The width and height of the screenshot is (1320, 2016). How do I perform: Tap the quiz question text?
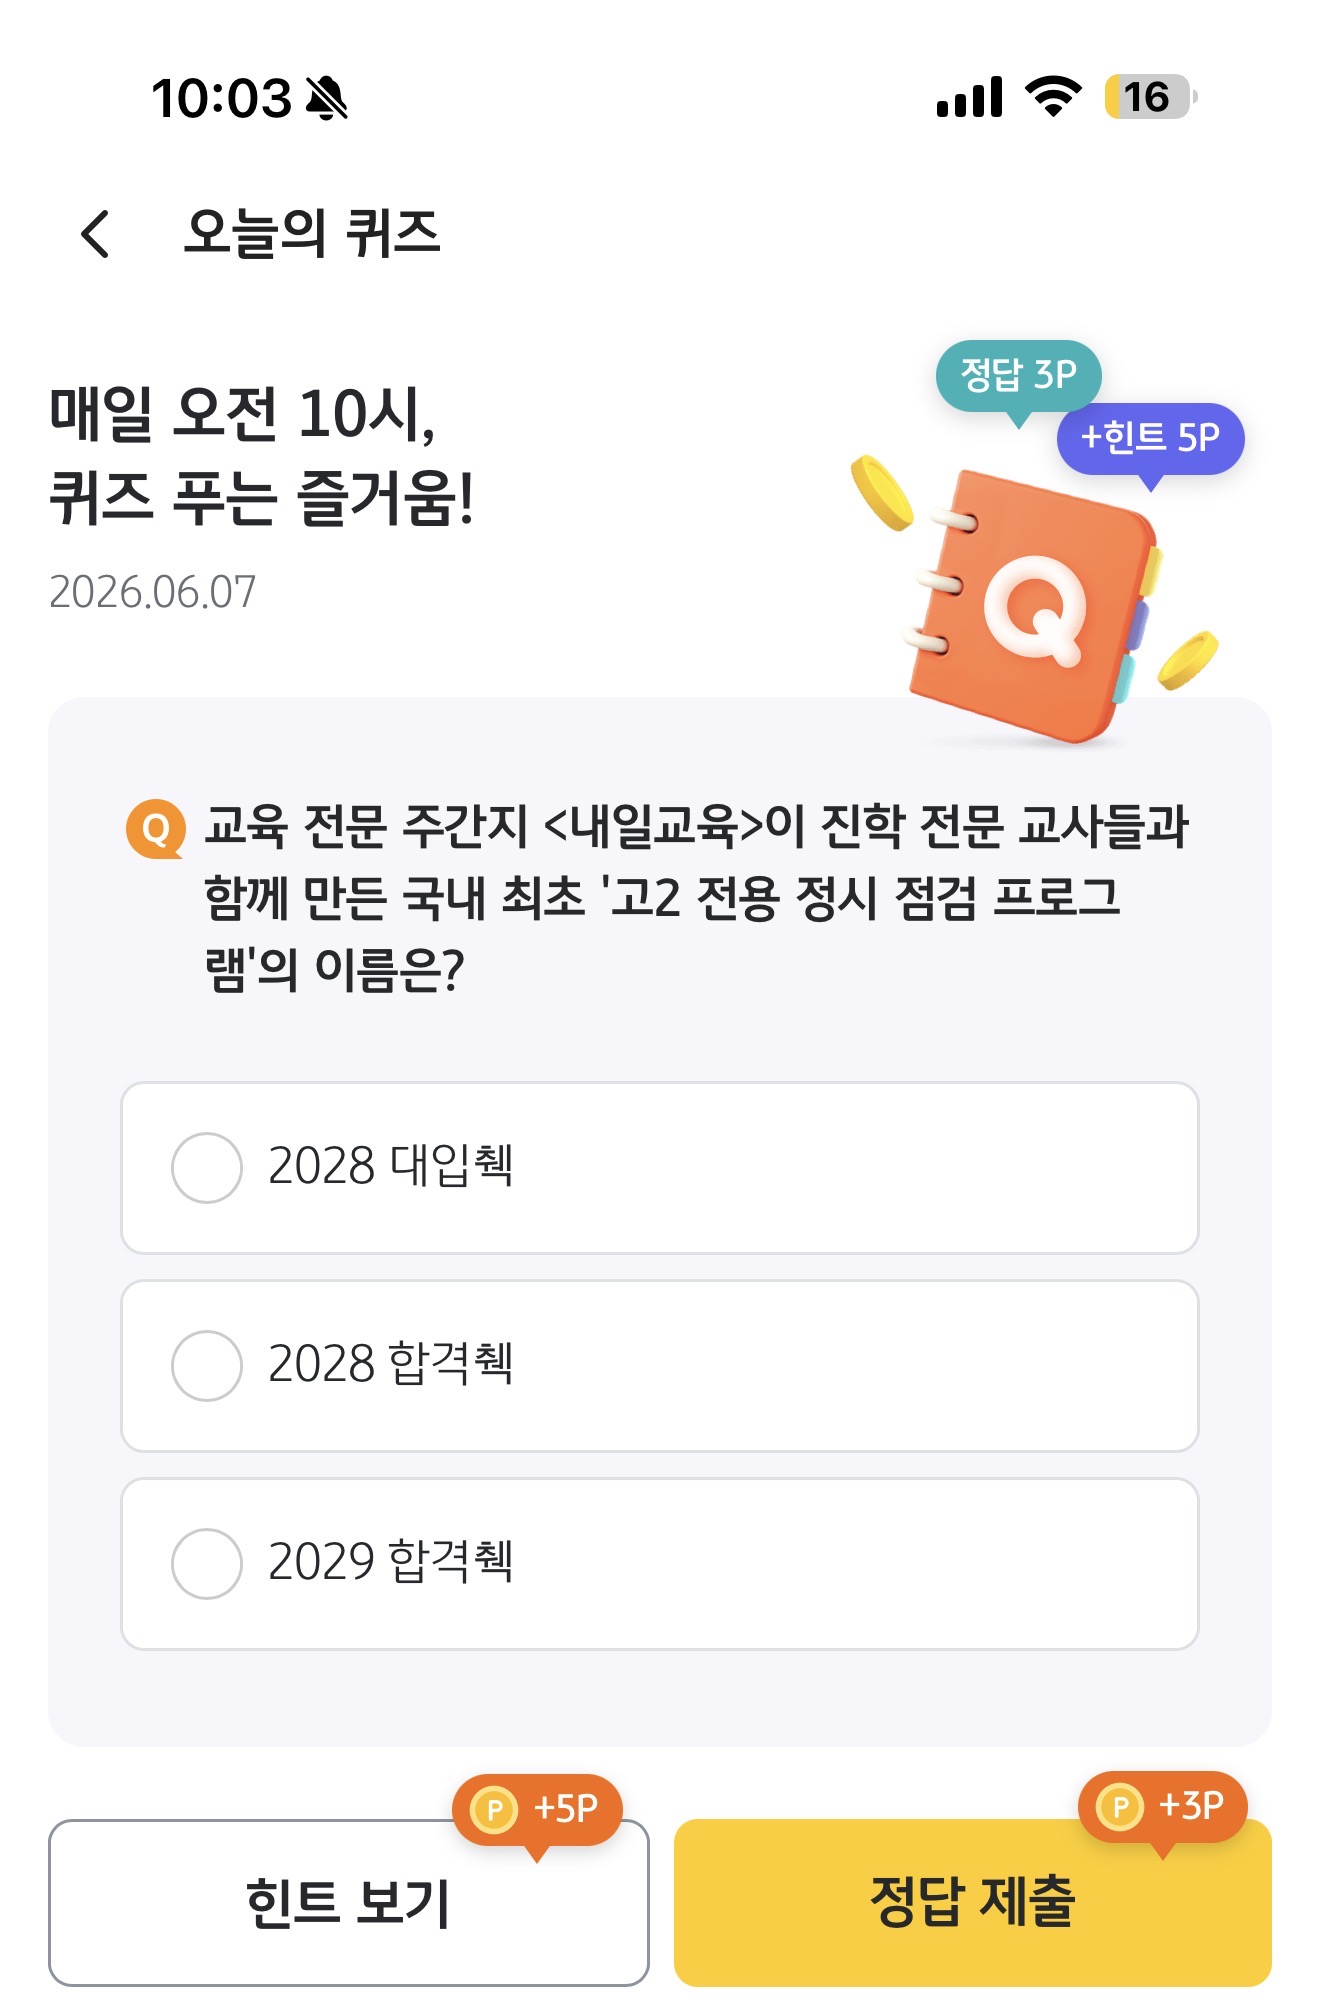coord(696,897)
